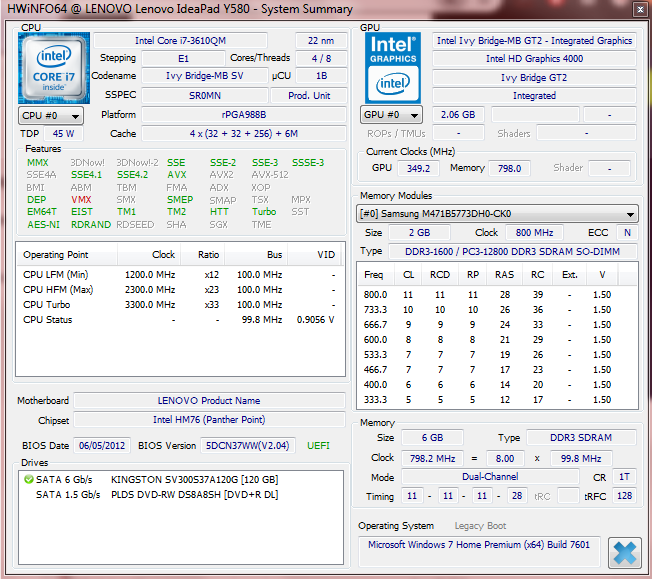Image resolution: width=652 pixels, height=579 pixels.
Task: Click the LENOVO Product Name motherboard field
Action: coord(209,401)
